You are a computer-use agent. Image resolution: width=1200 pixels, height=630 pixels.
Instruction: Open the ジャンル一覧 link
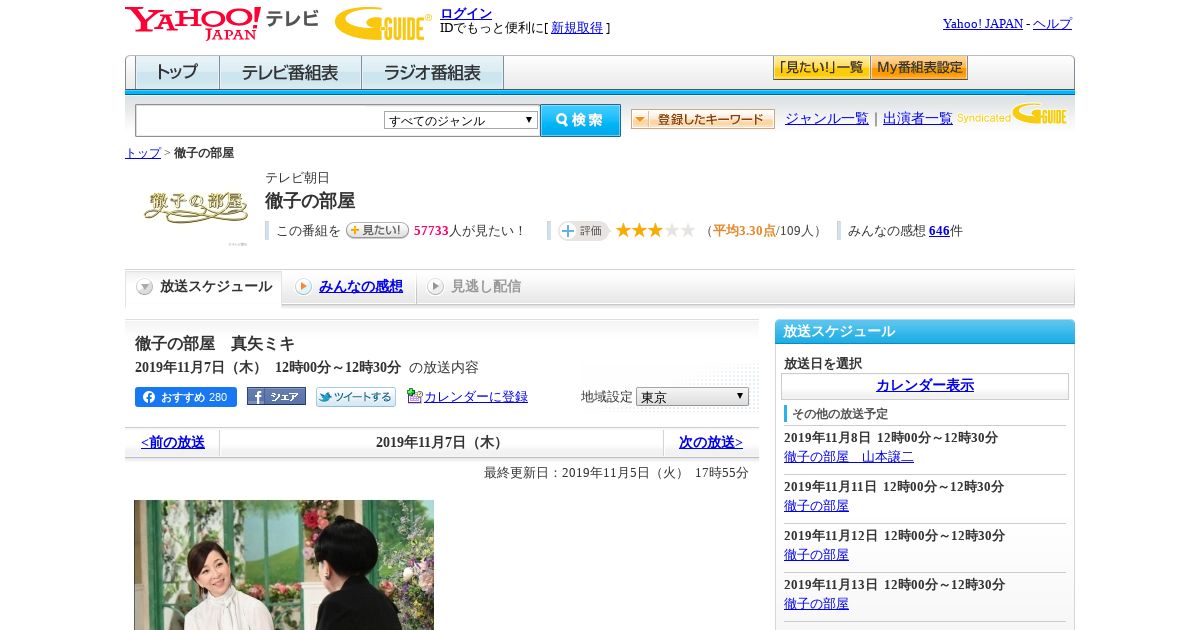(x=827, y=119)
